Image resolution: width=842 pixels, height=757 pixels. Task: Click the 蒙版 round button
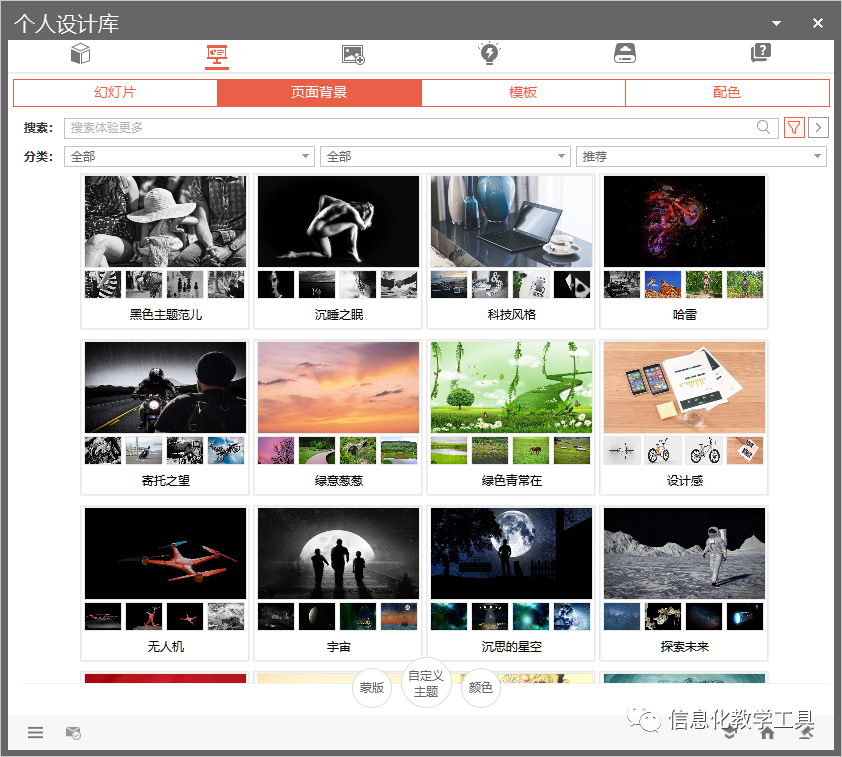tap(372, 688)
